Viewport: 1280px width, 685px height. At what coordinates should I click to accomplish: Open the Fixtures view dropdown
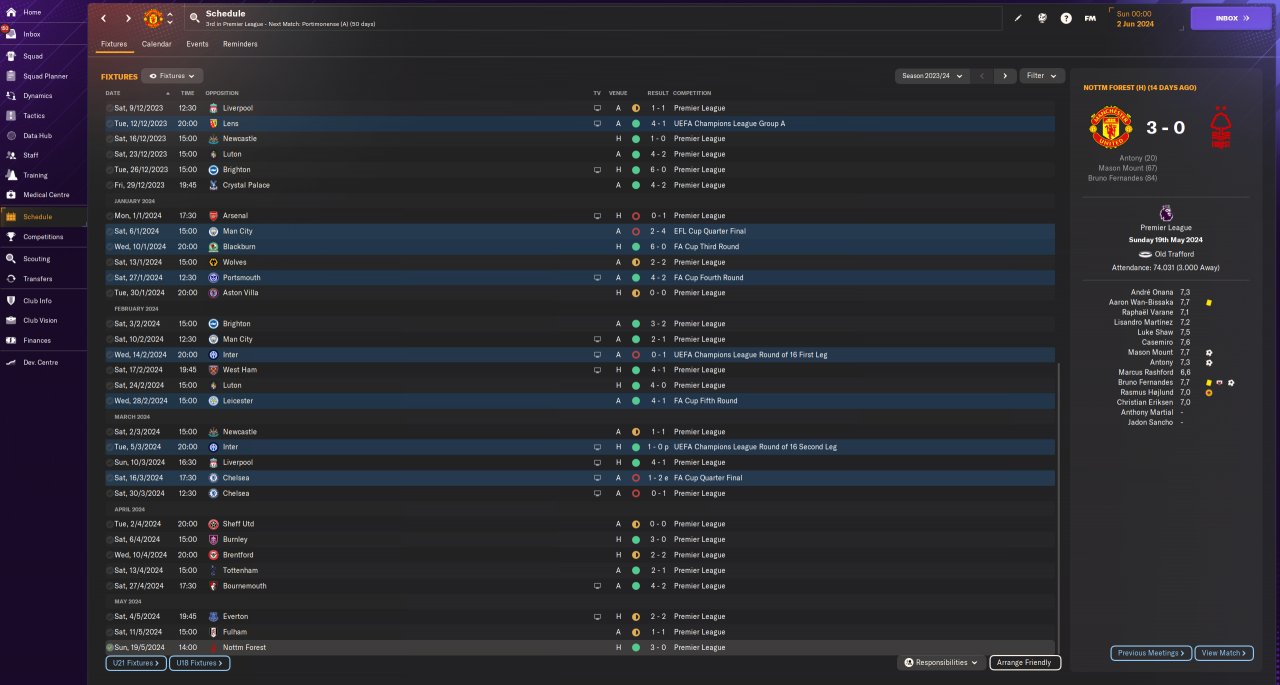[173, 76]
